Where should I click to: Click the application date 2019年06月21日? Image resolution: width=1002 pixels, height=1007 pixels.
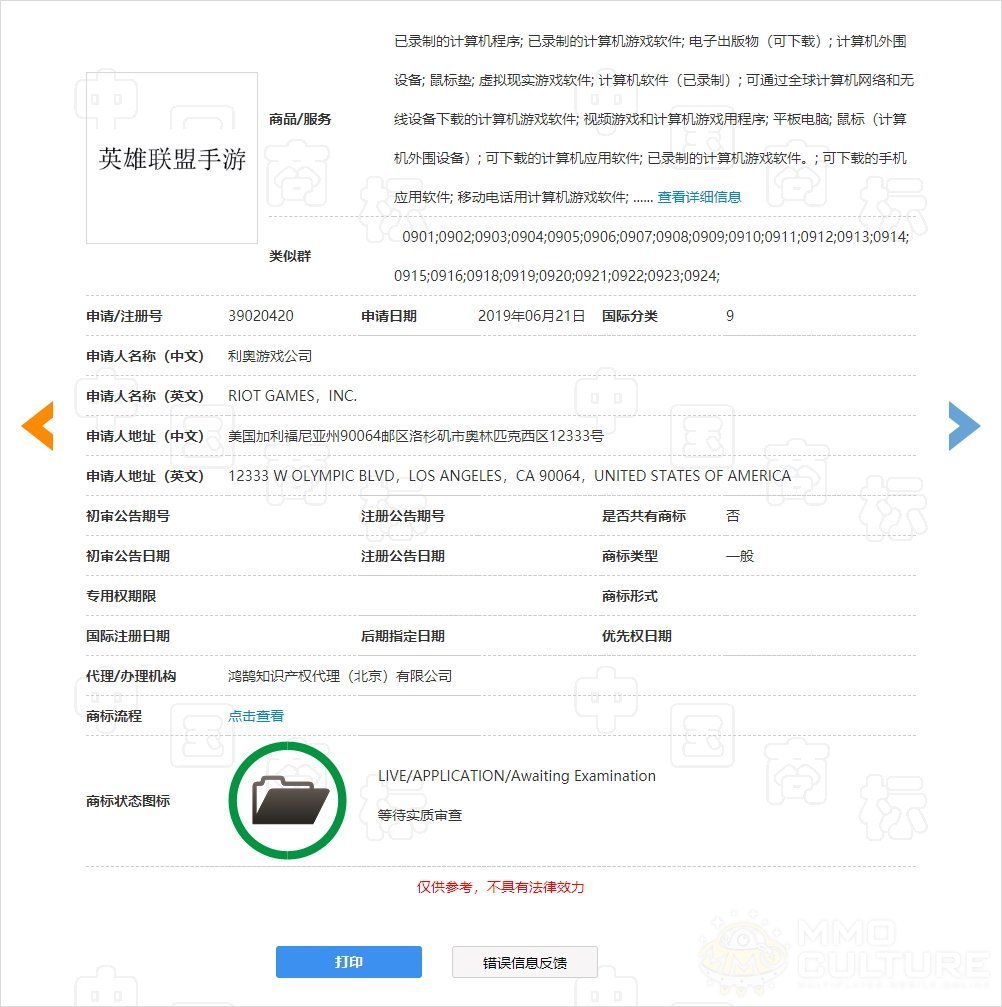tap(531, 316)
